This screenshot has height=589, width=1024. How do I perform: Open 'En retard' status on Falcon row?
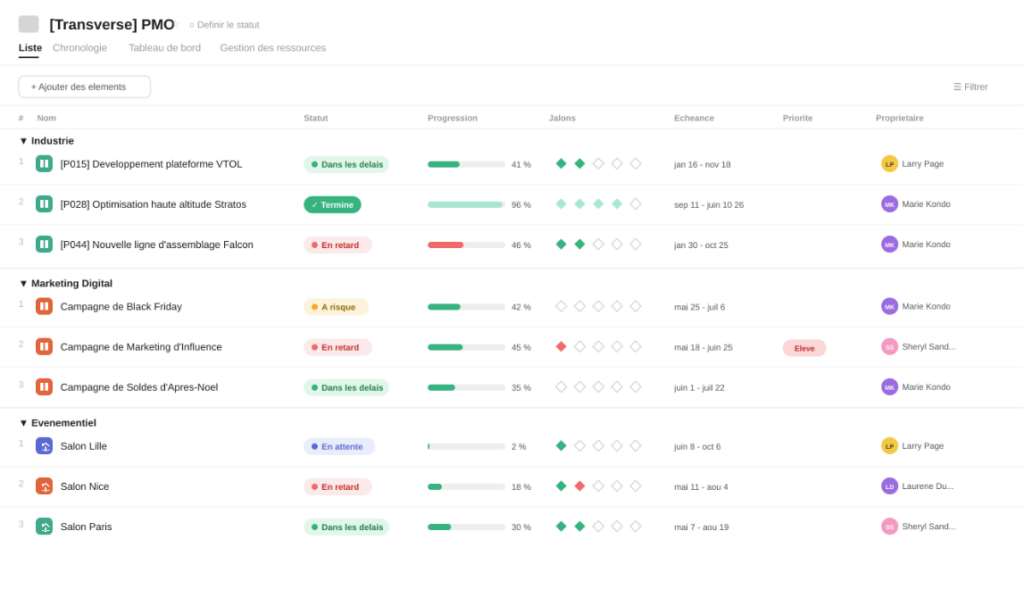click(x=338, y=246)
